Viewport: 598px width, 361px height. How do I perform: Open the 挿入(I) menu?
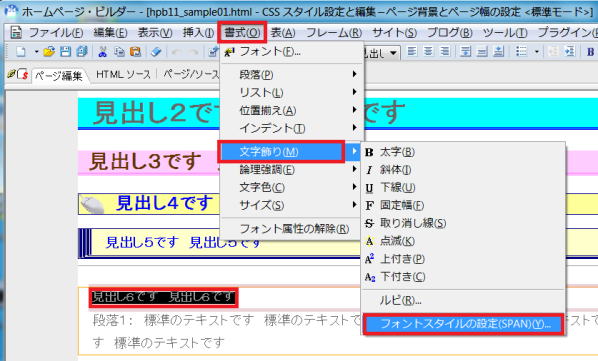[x=198, y=33]
